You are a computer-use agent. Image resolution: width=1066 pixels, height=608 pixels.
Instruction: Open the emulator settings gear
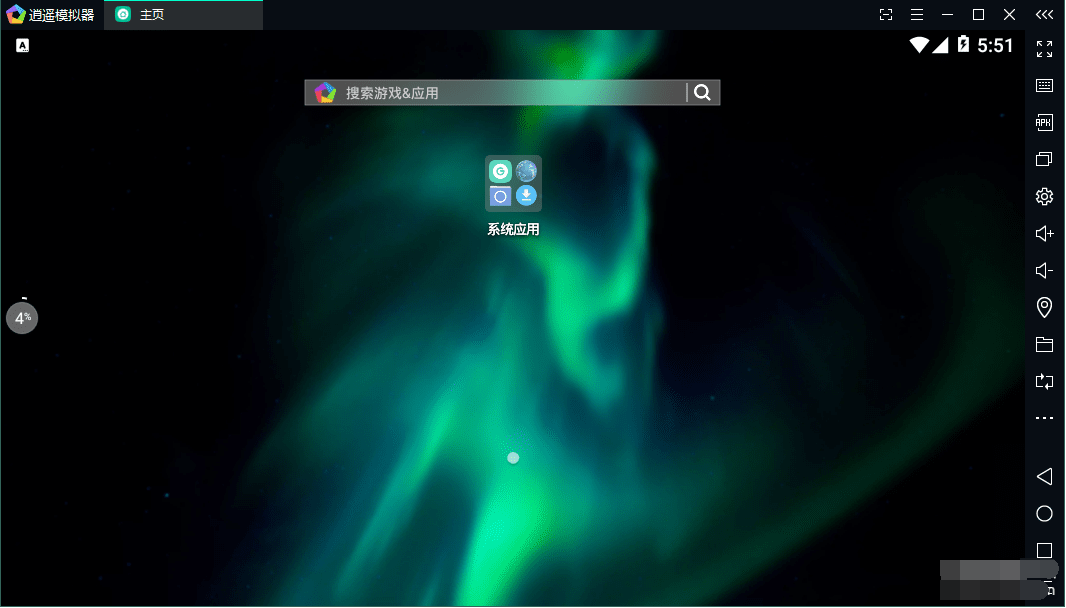point(1044,196)
